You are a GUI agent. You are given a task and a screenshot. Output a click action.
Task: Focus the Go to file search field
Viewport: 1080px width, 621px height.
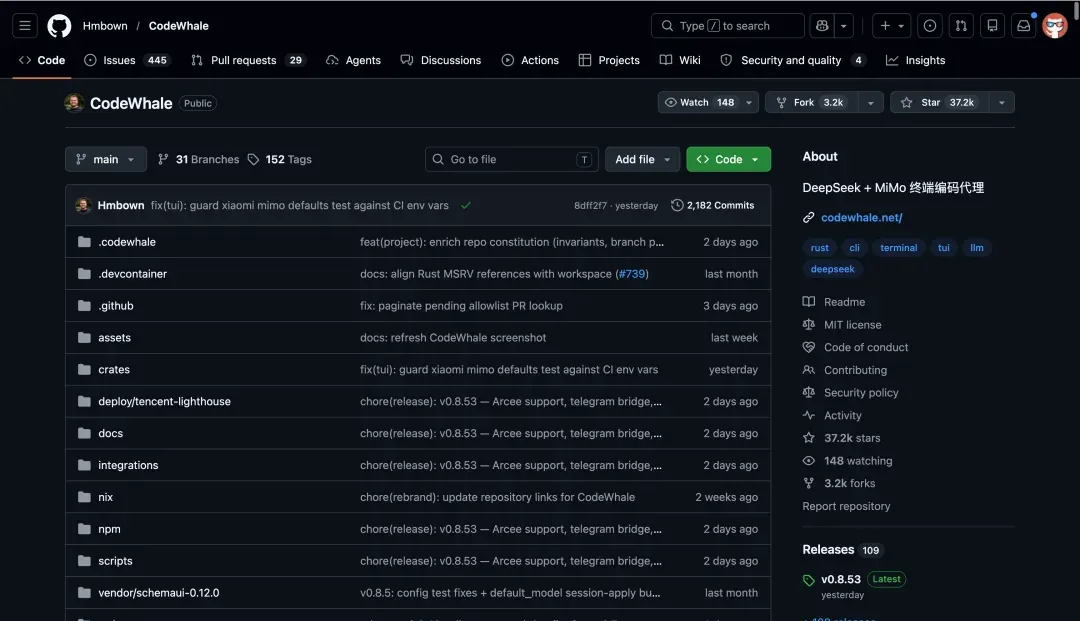[x=512, y=159]
